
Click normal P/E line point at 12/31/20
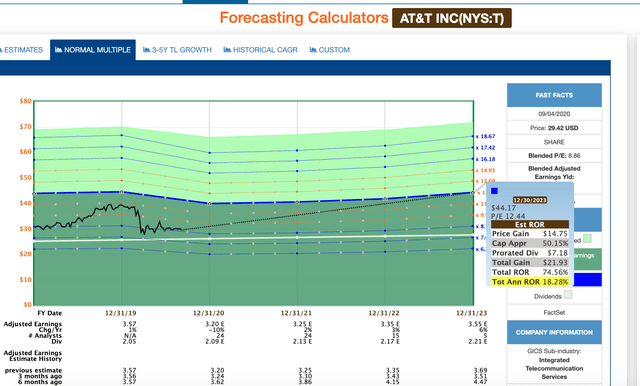tap(209, 203)
